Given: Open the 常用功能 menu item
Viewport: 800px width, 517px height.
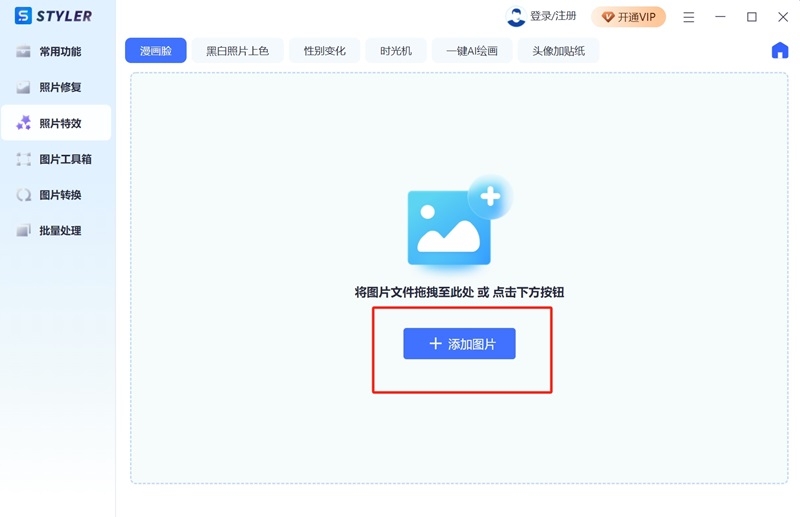Looking at the screenshot, I should tap(56, 52).
